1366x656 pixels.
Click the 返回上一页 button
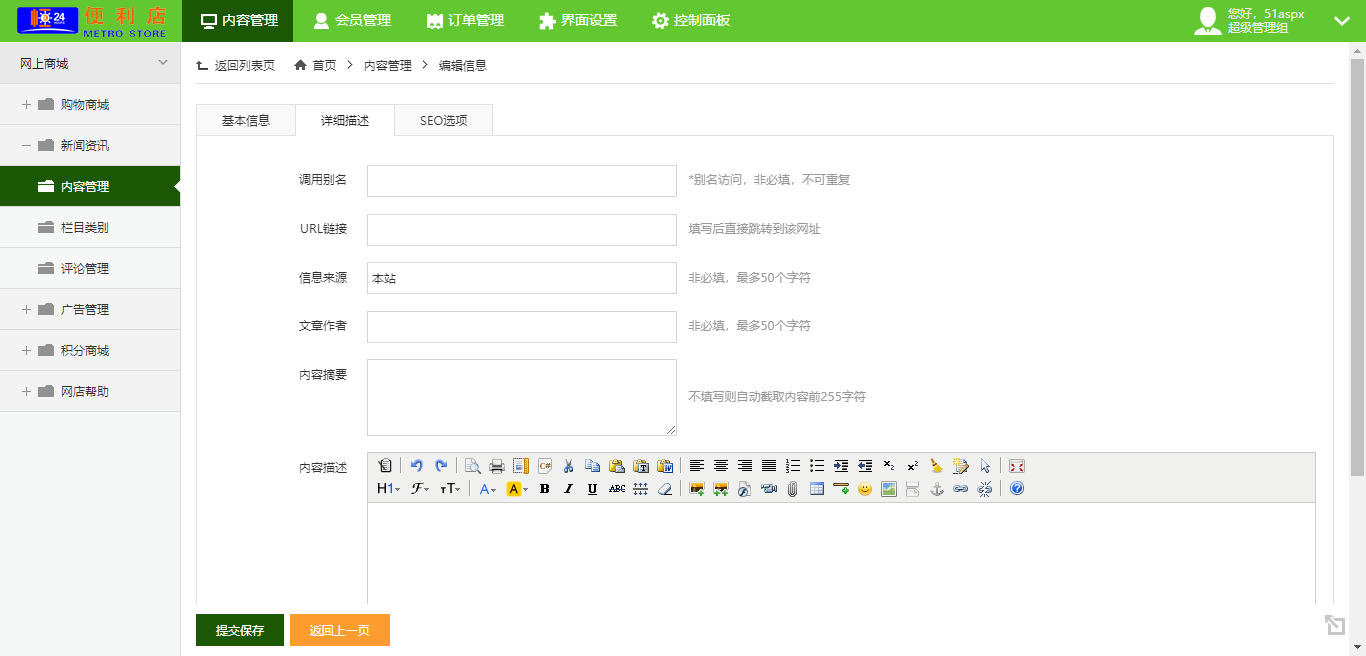click(x=340, y=630)
